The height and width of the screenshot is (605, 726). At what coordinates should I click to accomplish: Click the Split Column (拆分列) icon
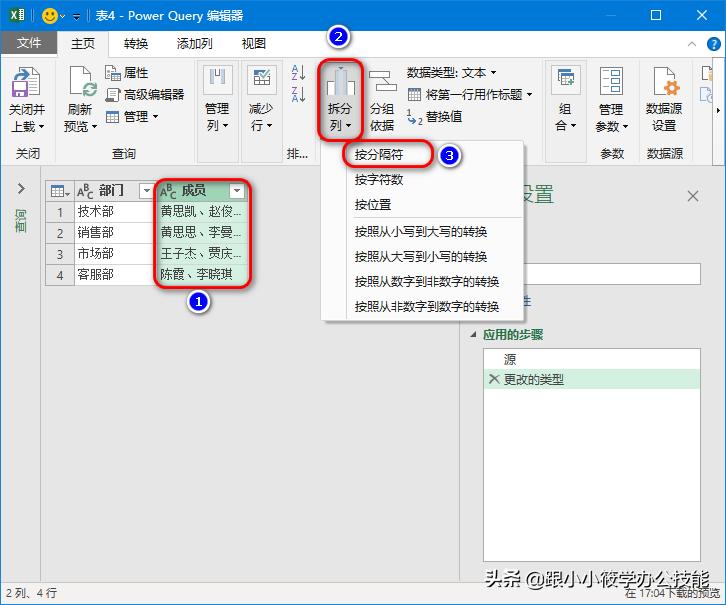340,82
